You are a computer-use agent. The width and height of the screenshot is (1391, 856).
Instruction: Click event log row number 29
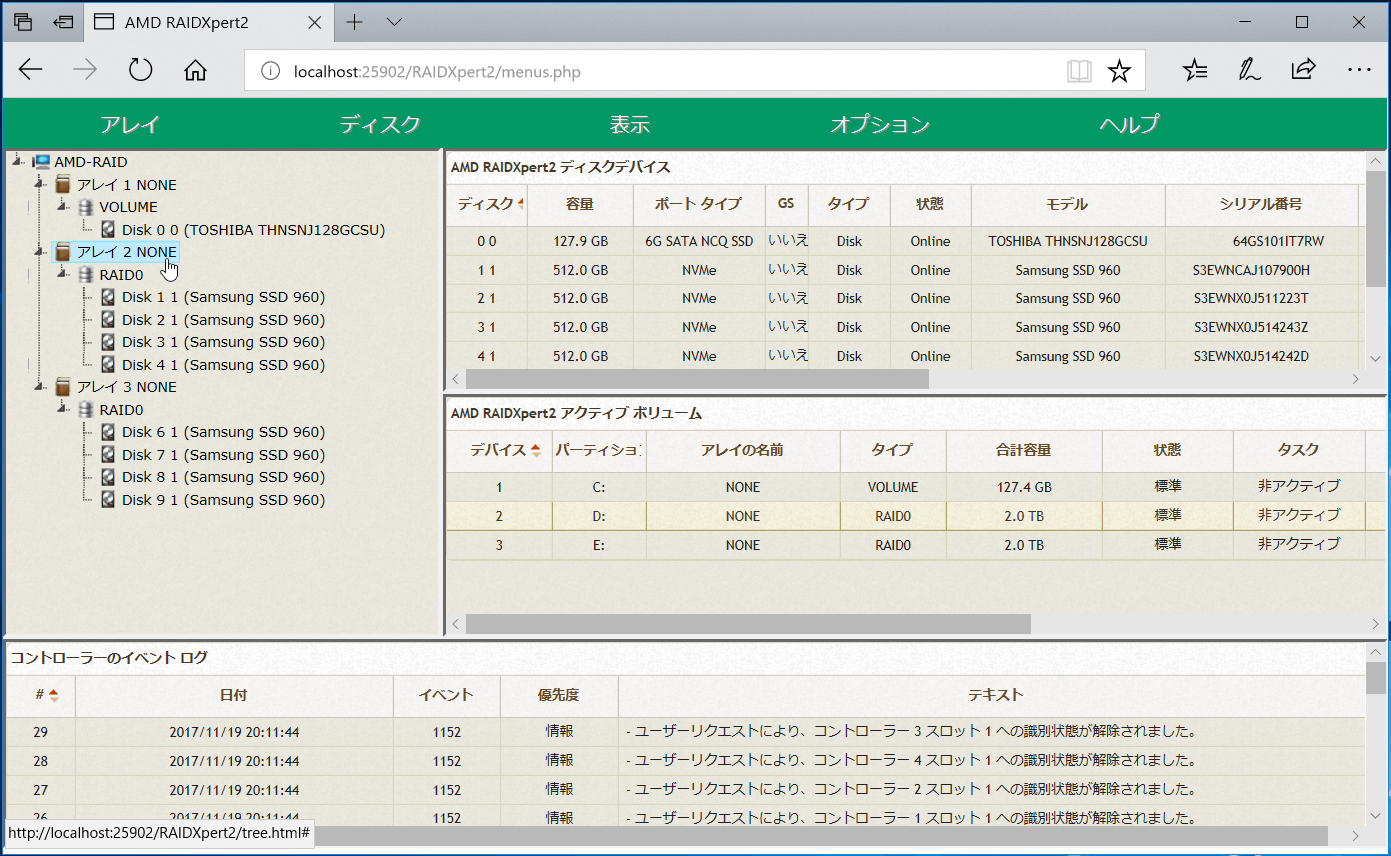coord(40,732)
